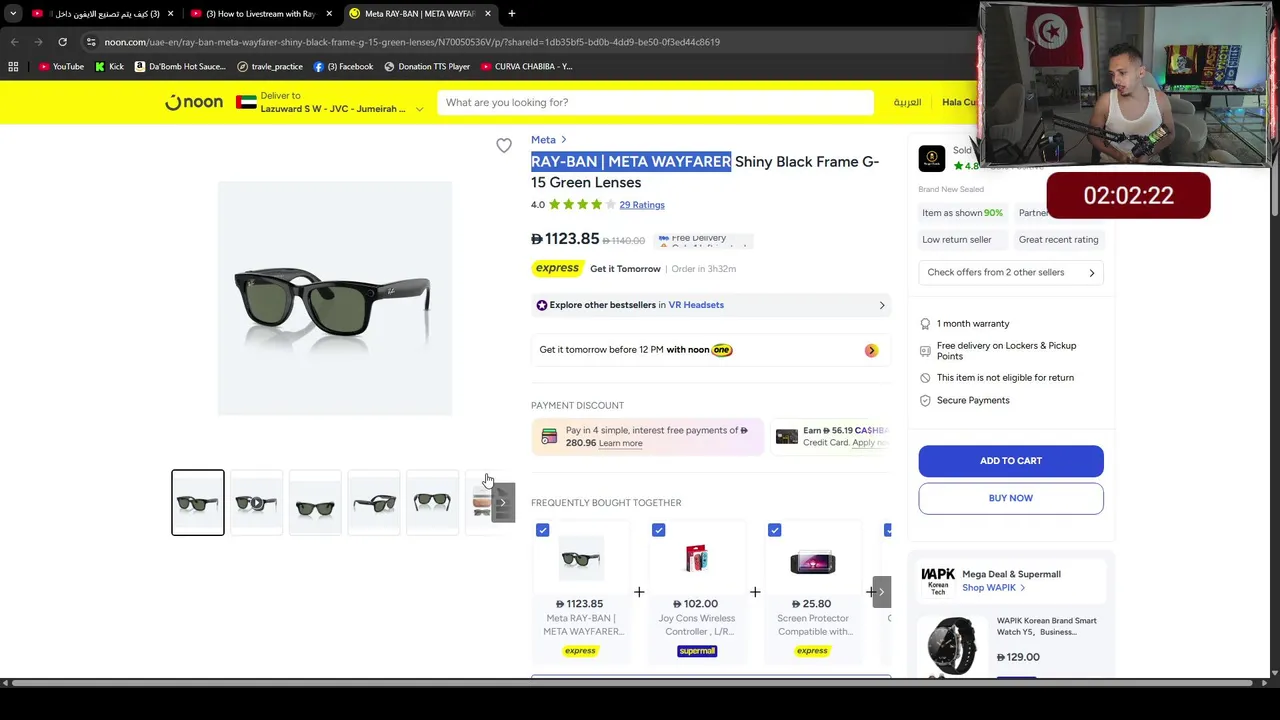Select the fourth sunglasses thumbnail
Viewport: 1280px width, 720px height.
tap(374, 502)
